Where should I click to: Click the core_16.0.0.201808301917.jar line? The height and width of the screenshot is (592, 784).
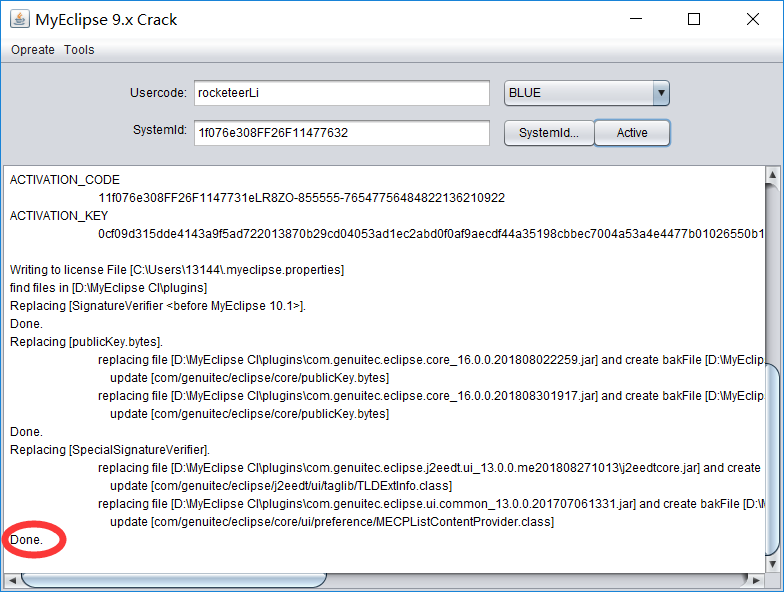pos(431,396)
